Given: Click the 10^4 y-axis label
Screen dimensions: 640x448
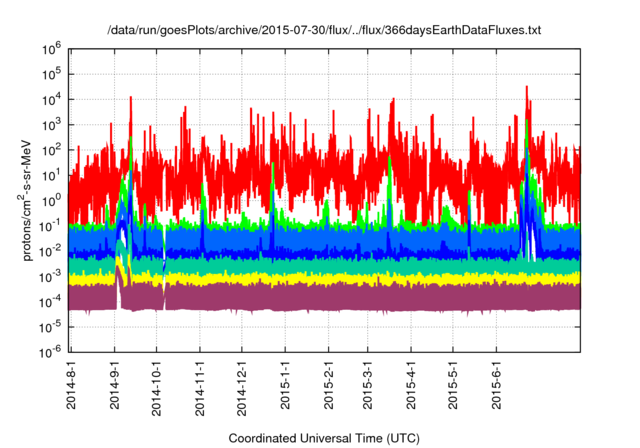Looking at the screenshot, I should [x=51, y=100].
